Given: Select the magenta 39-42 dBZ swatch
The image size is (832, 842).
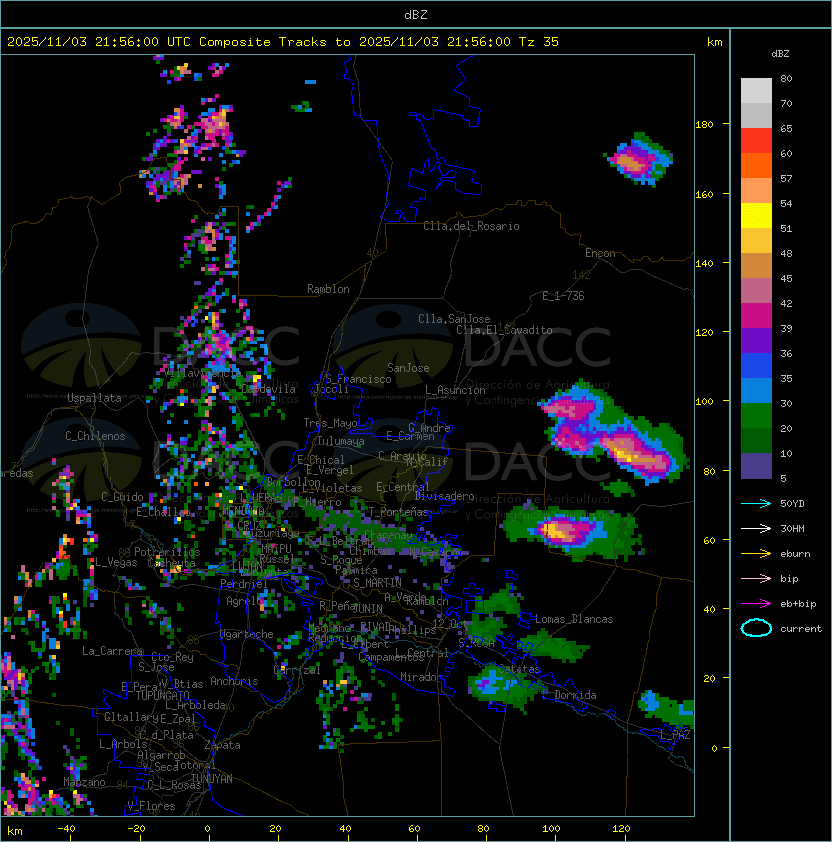Looking at the screenshot, I should (x=756, y=316).
